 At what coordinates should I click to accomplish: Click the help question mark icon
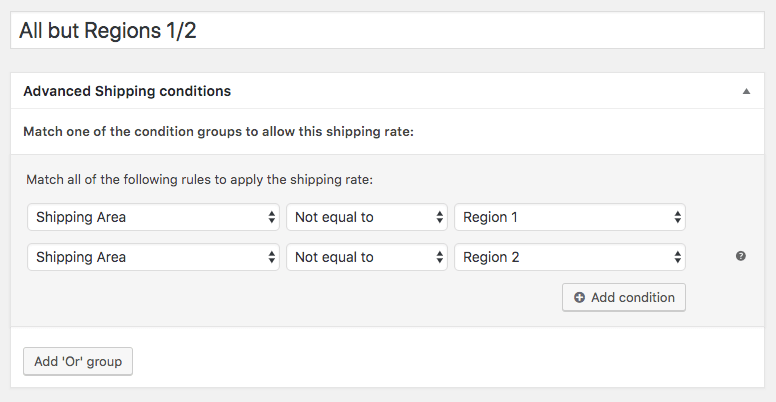740,256
